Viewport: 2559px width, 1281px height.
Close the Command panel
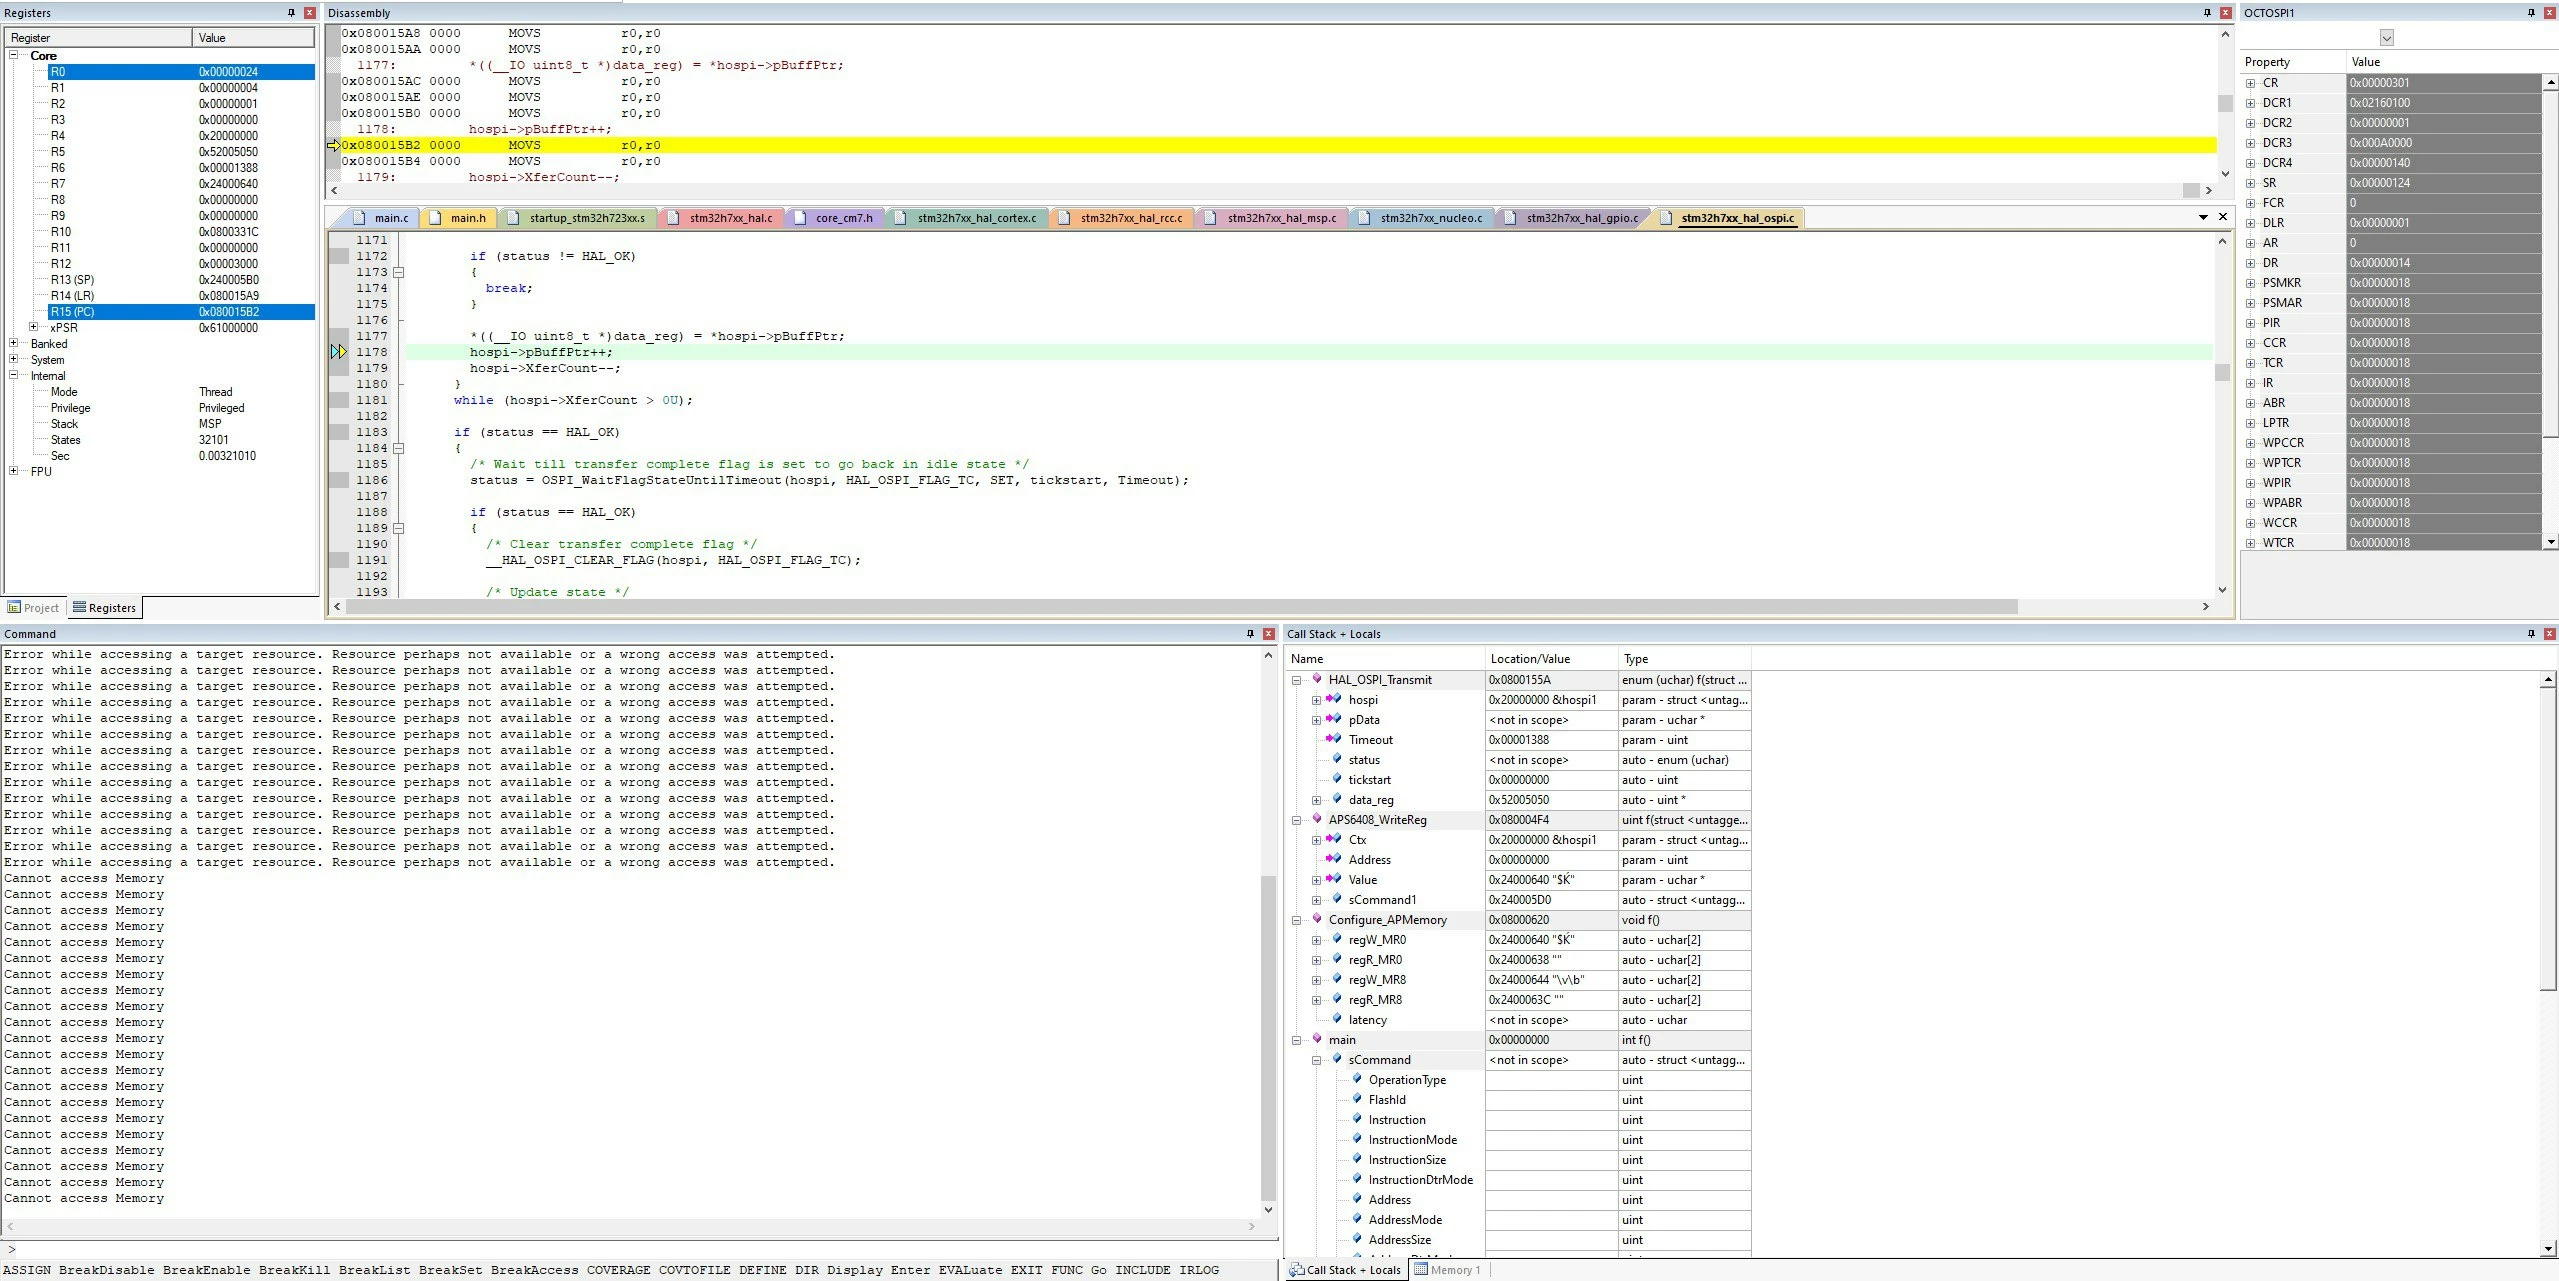[x=1268, y=634]
